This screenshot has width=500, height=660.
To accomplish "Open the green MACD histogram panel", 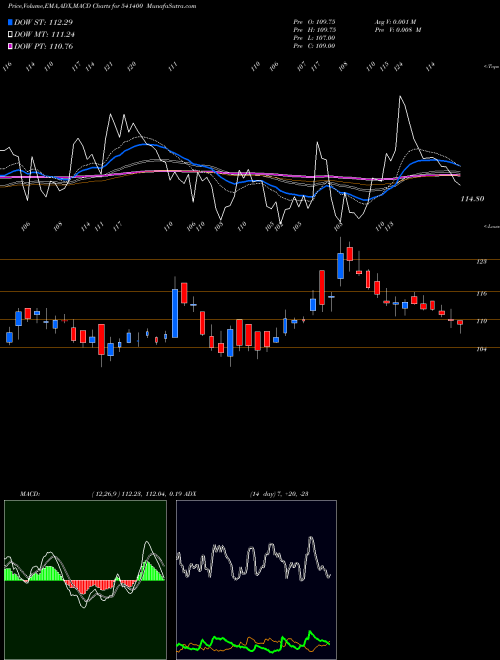I will coord(85,580).
